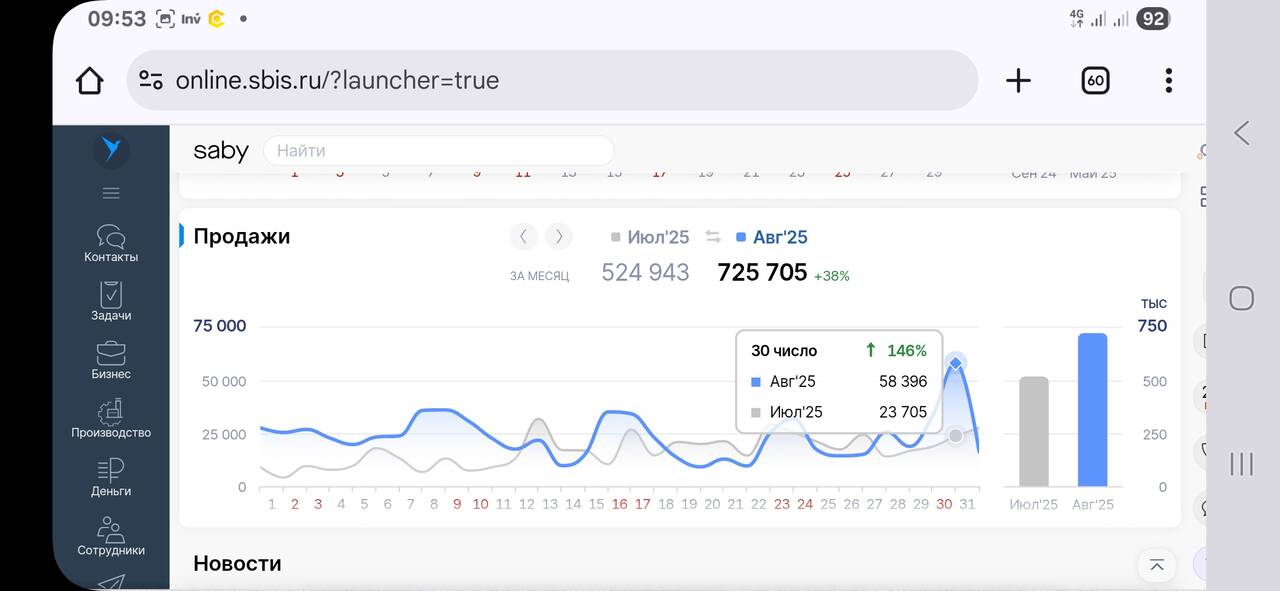This screenshot has width=1280, height=591.
Task: Swap compared months arrows icon
Action: tap(713, 237)
